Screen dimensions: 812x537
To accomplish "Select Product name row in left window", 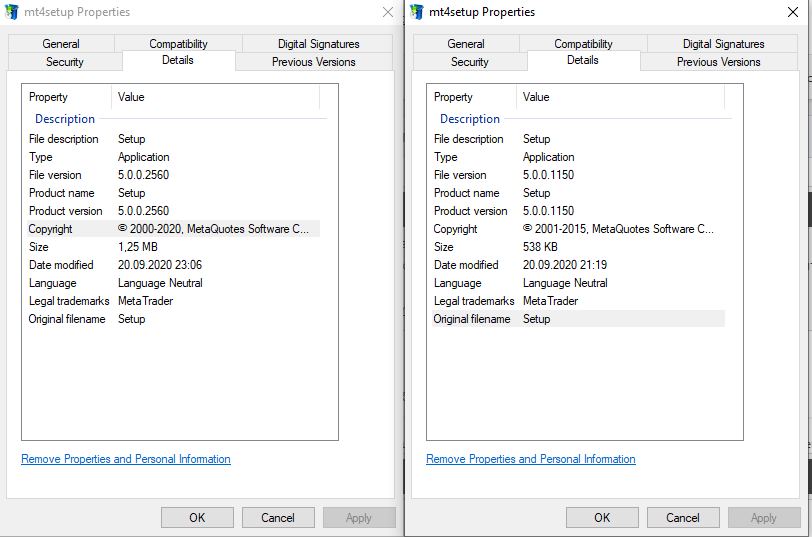I will 173,193.
